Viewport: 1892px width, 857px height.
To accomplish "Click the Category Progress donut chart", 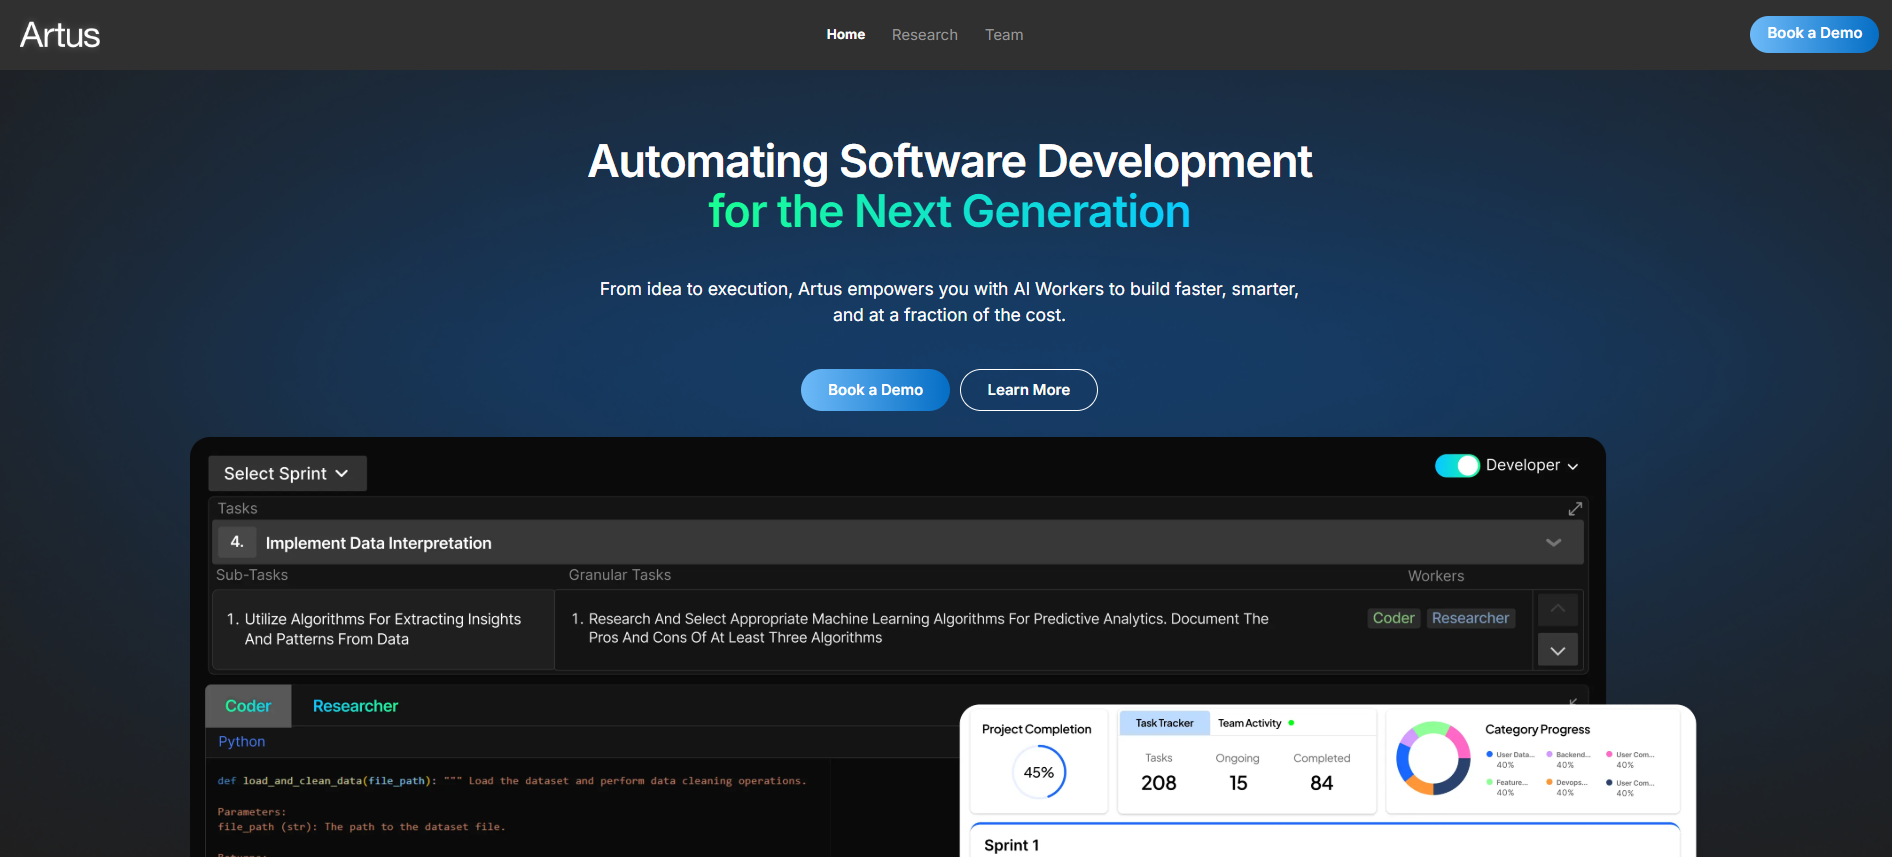I will coord(1433,758).
